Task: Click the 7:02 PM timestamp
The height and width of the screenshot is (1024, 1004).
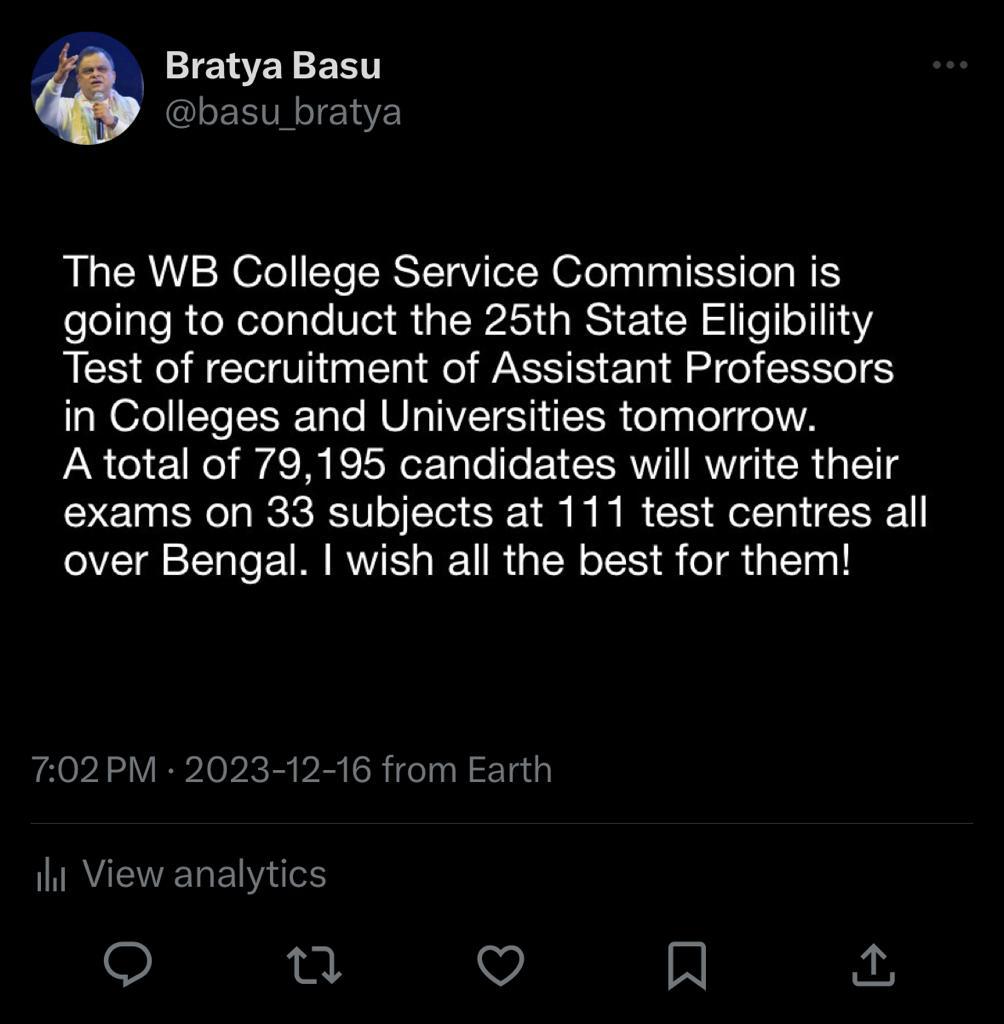Action: click(94, 770)
